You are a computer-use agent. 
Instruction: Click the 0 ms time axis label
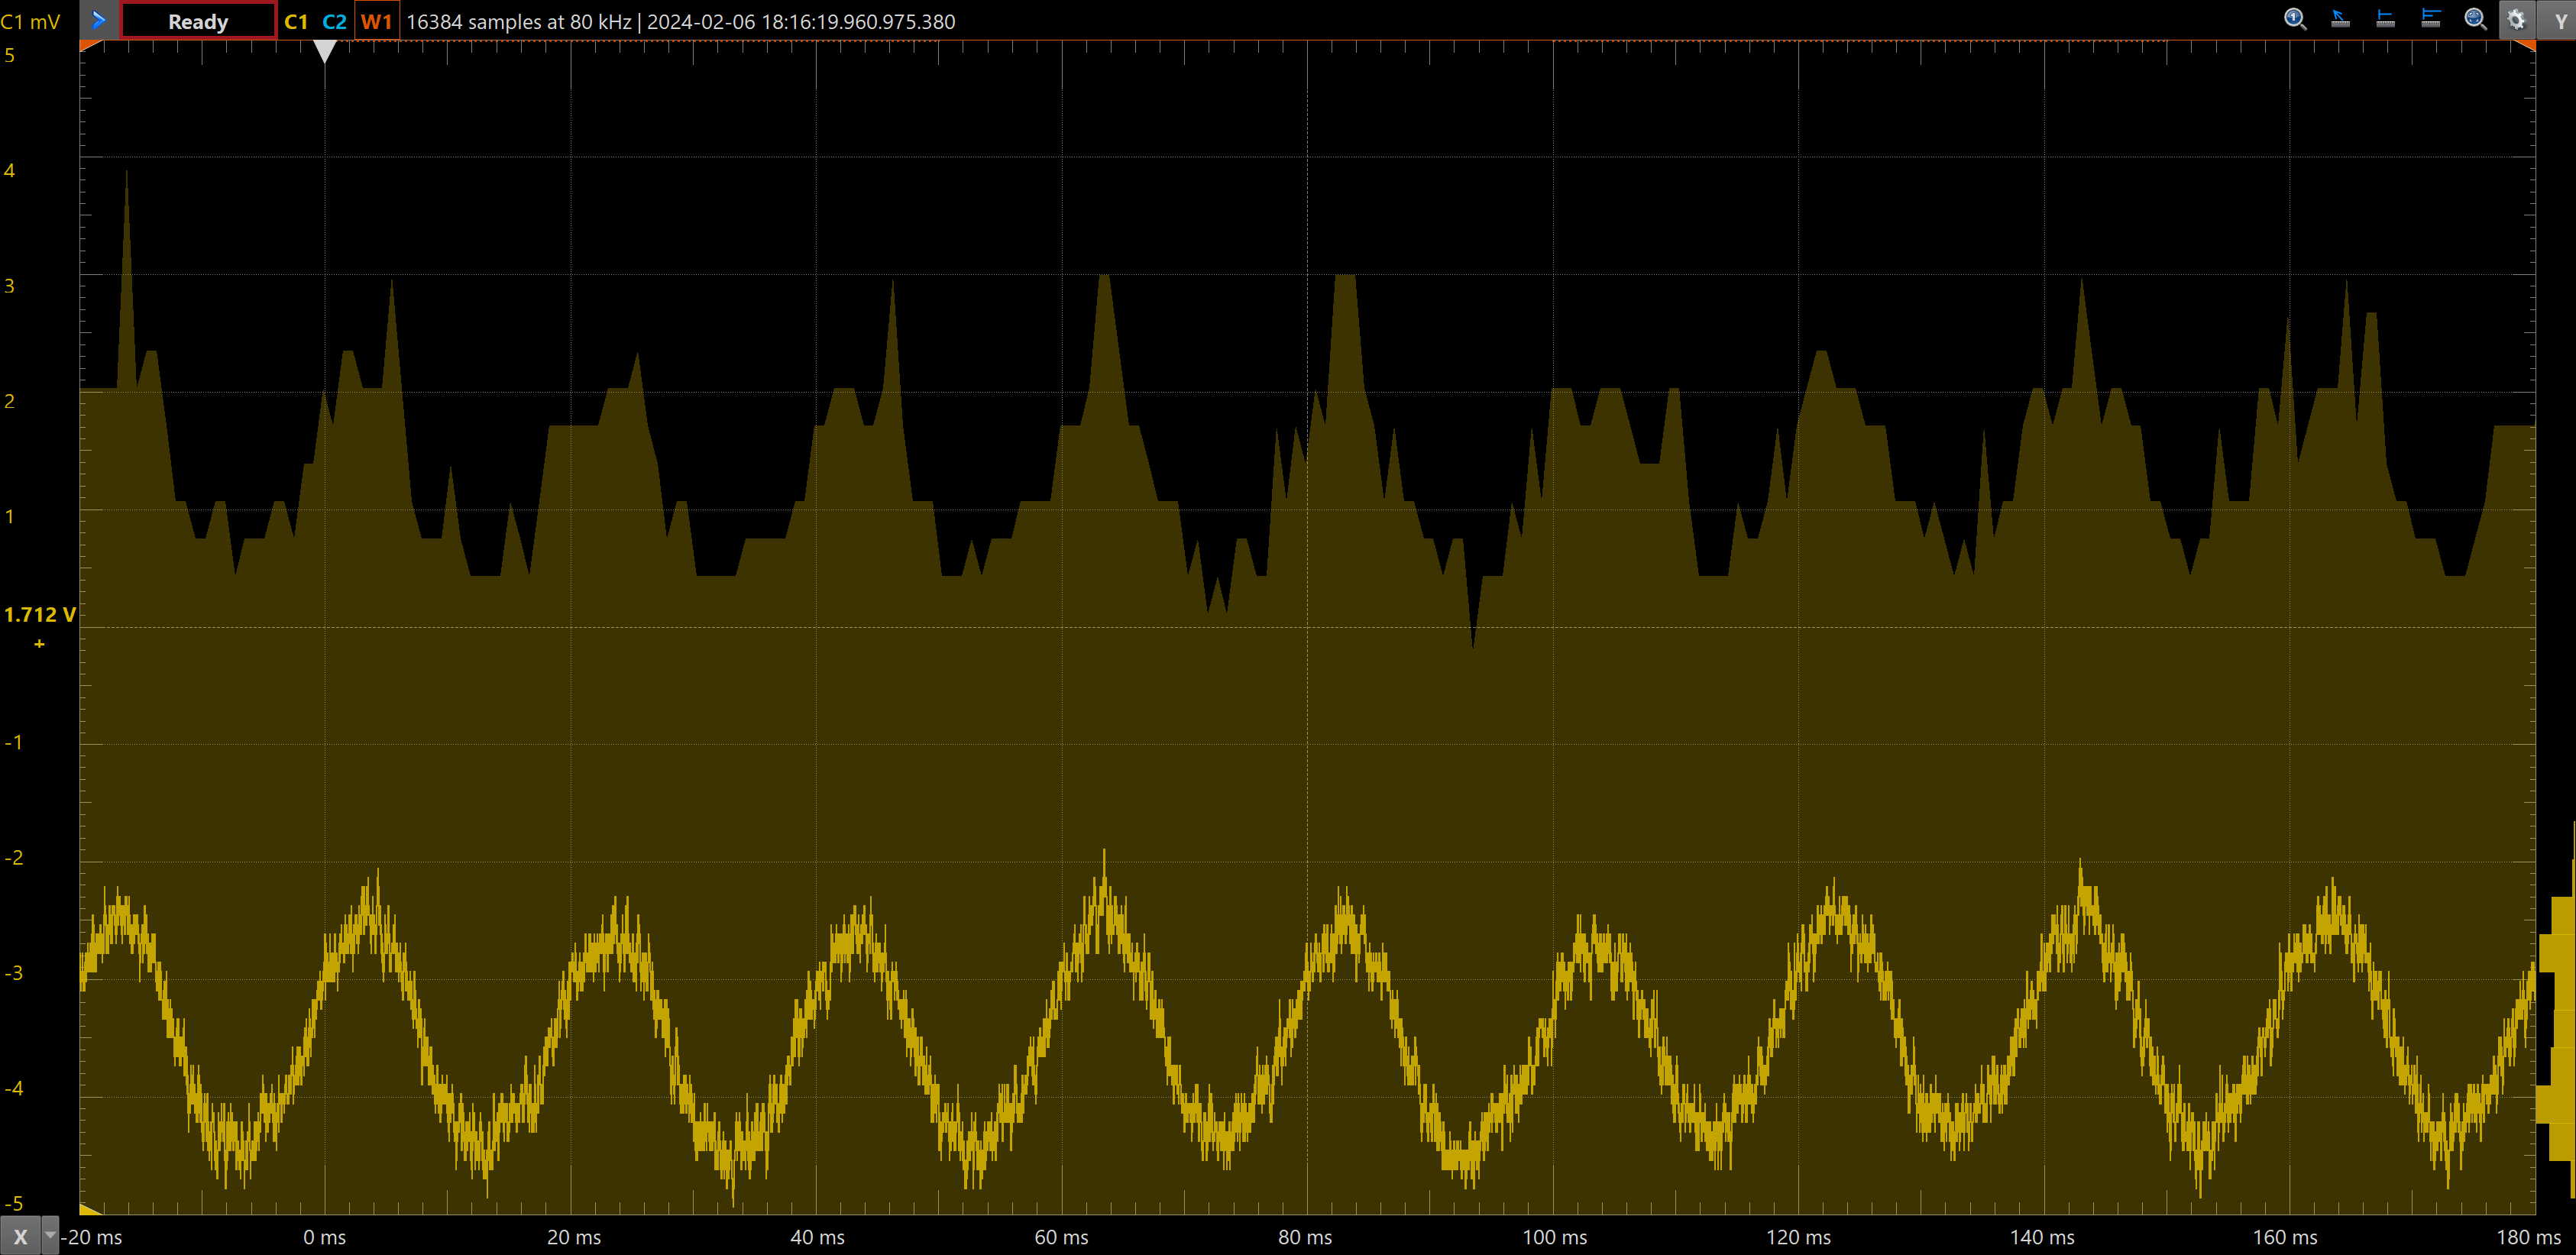[324, 1237]
